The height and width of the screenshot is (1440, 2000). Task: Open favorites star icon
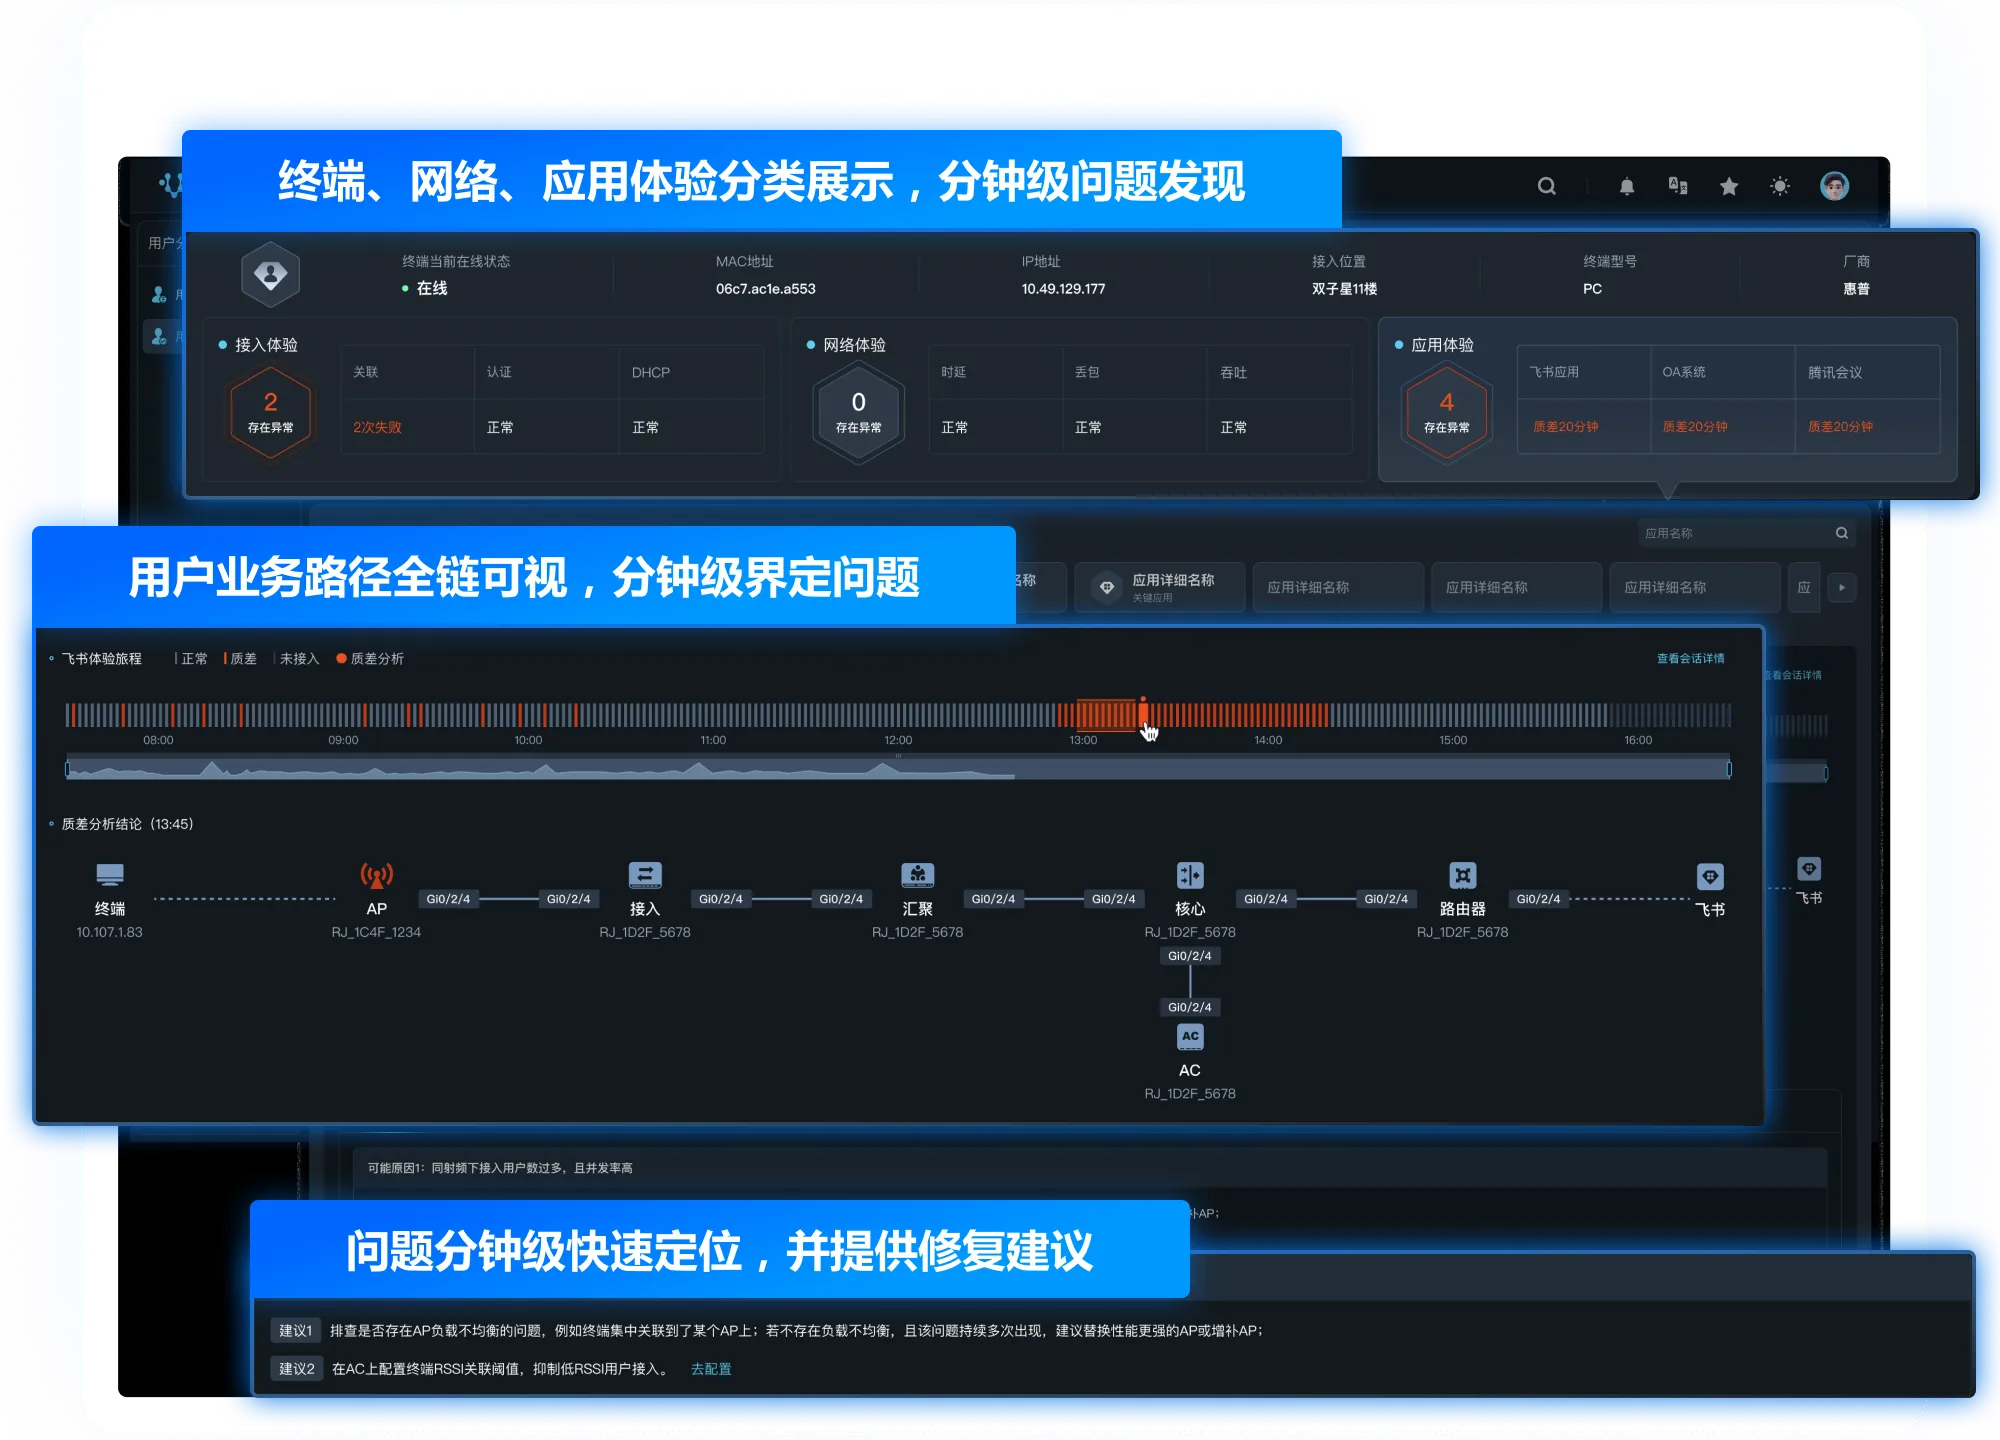(x=1729, y=186)
